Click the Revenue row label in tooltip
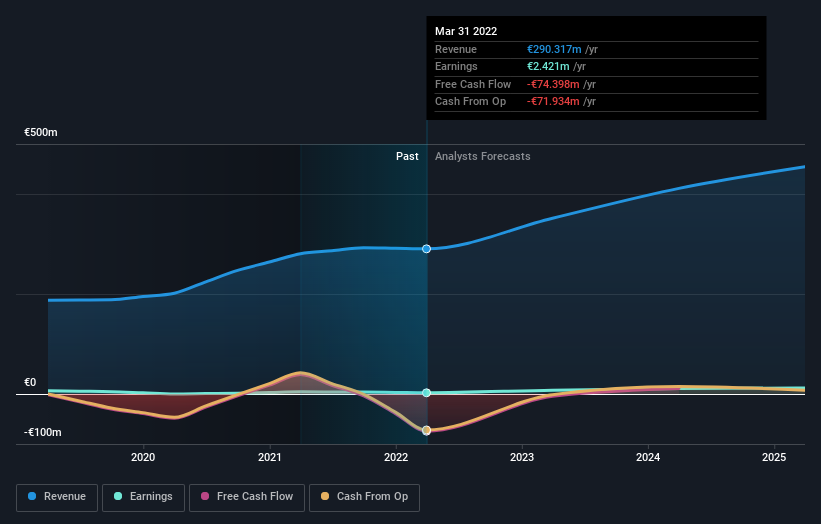This screenshot has width=821, height=524. pyautogui.click(x=456, y=49)
